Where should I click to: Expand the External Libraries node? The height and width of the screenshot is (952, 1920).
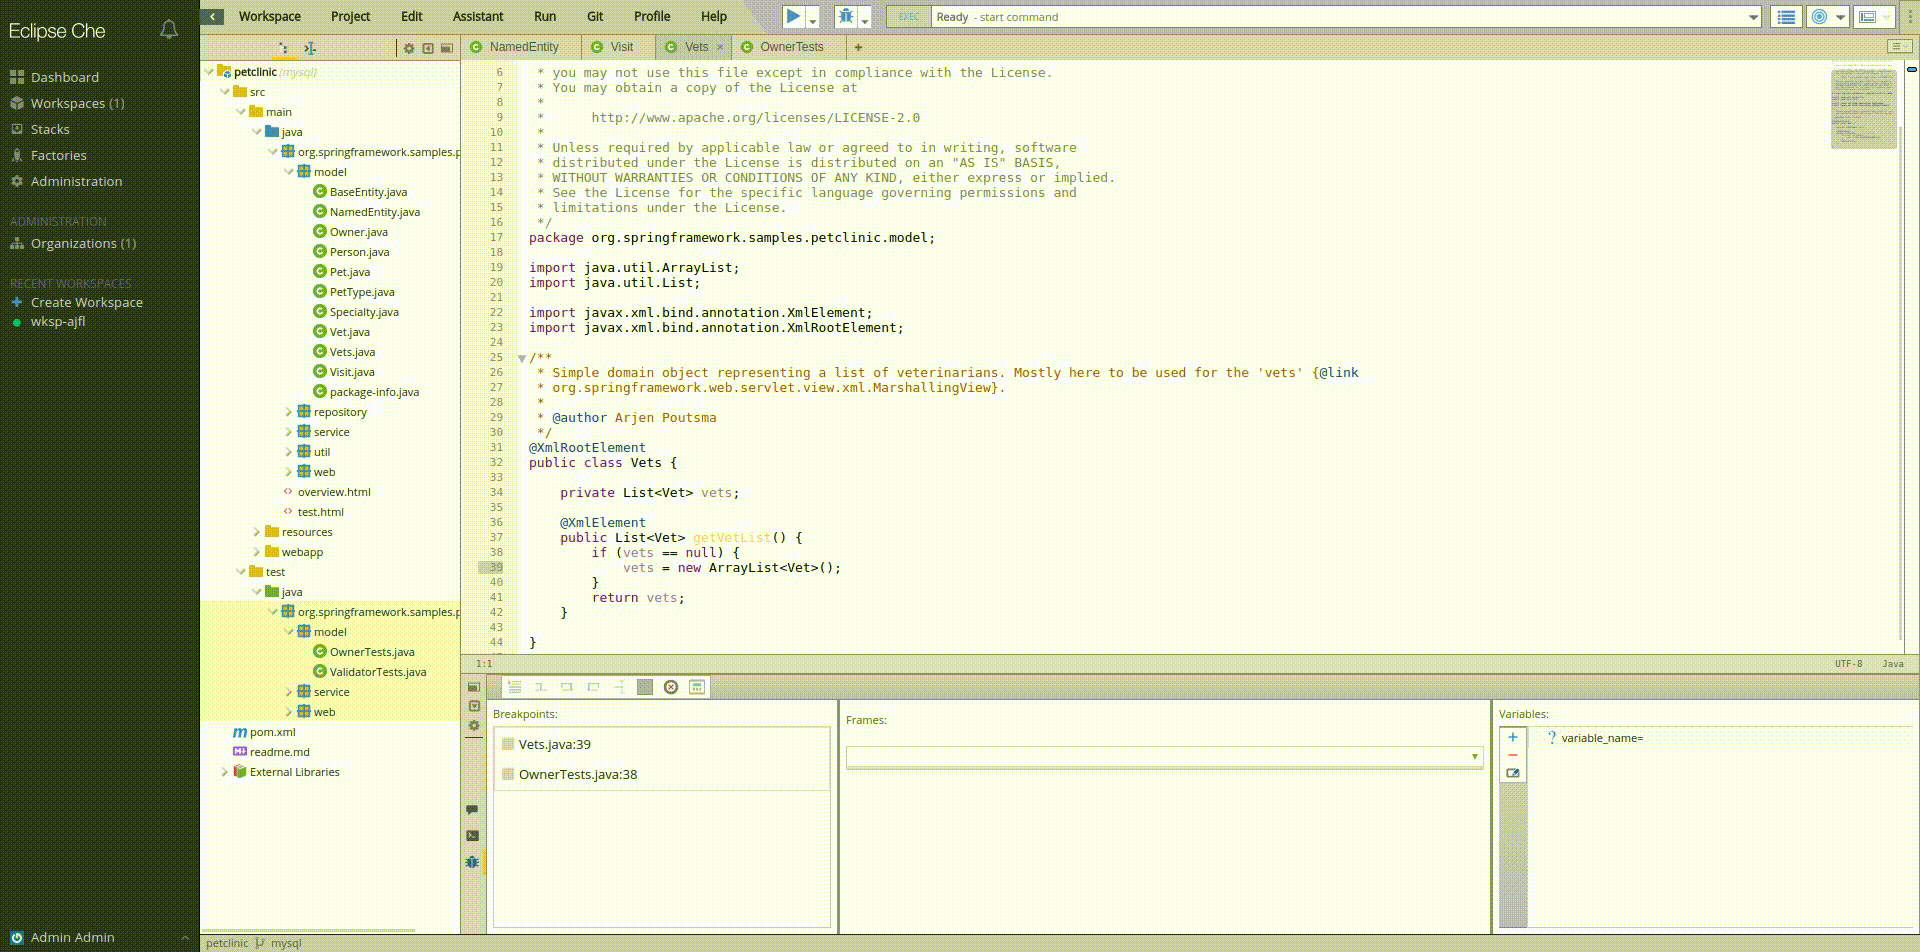[x=224, y=772]
